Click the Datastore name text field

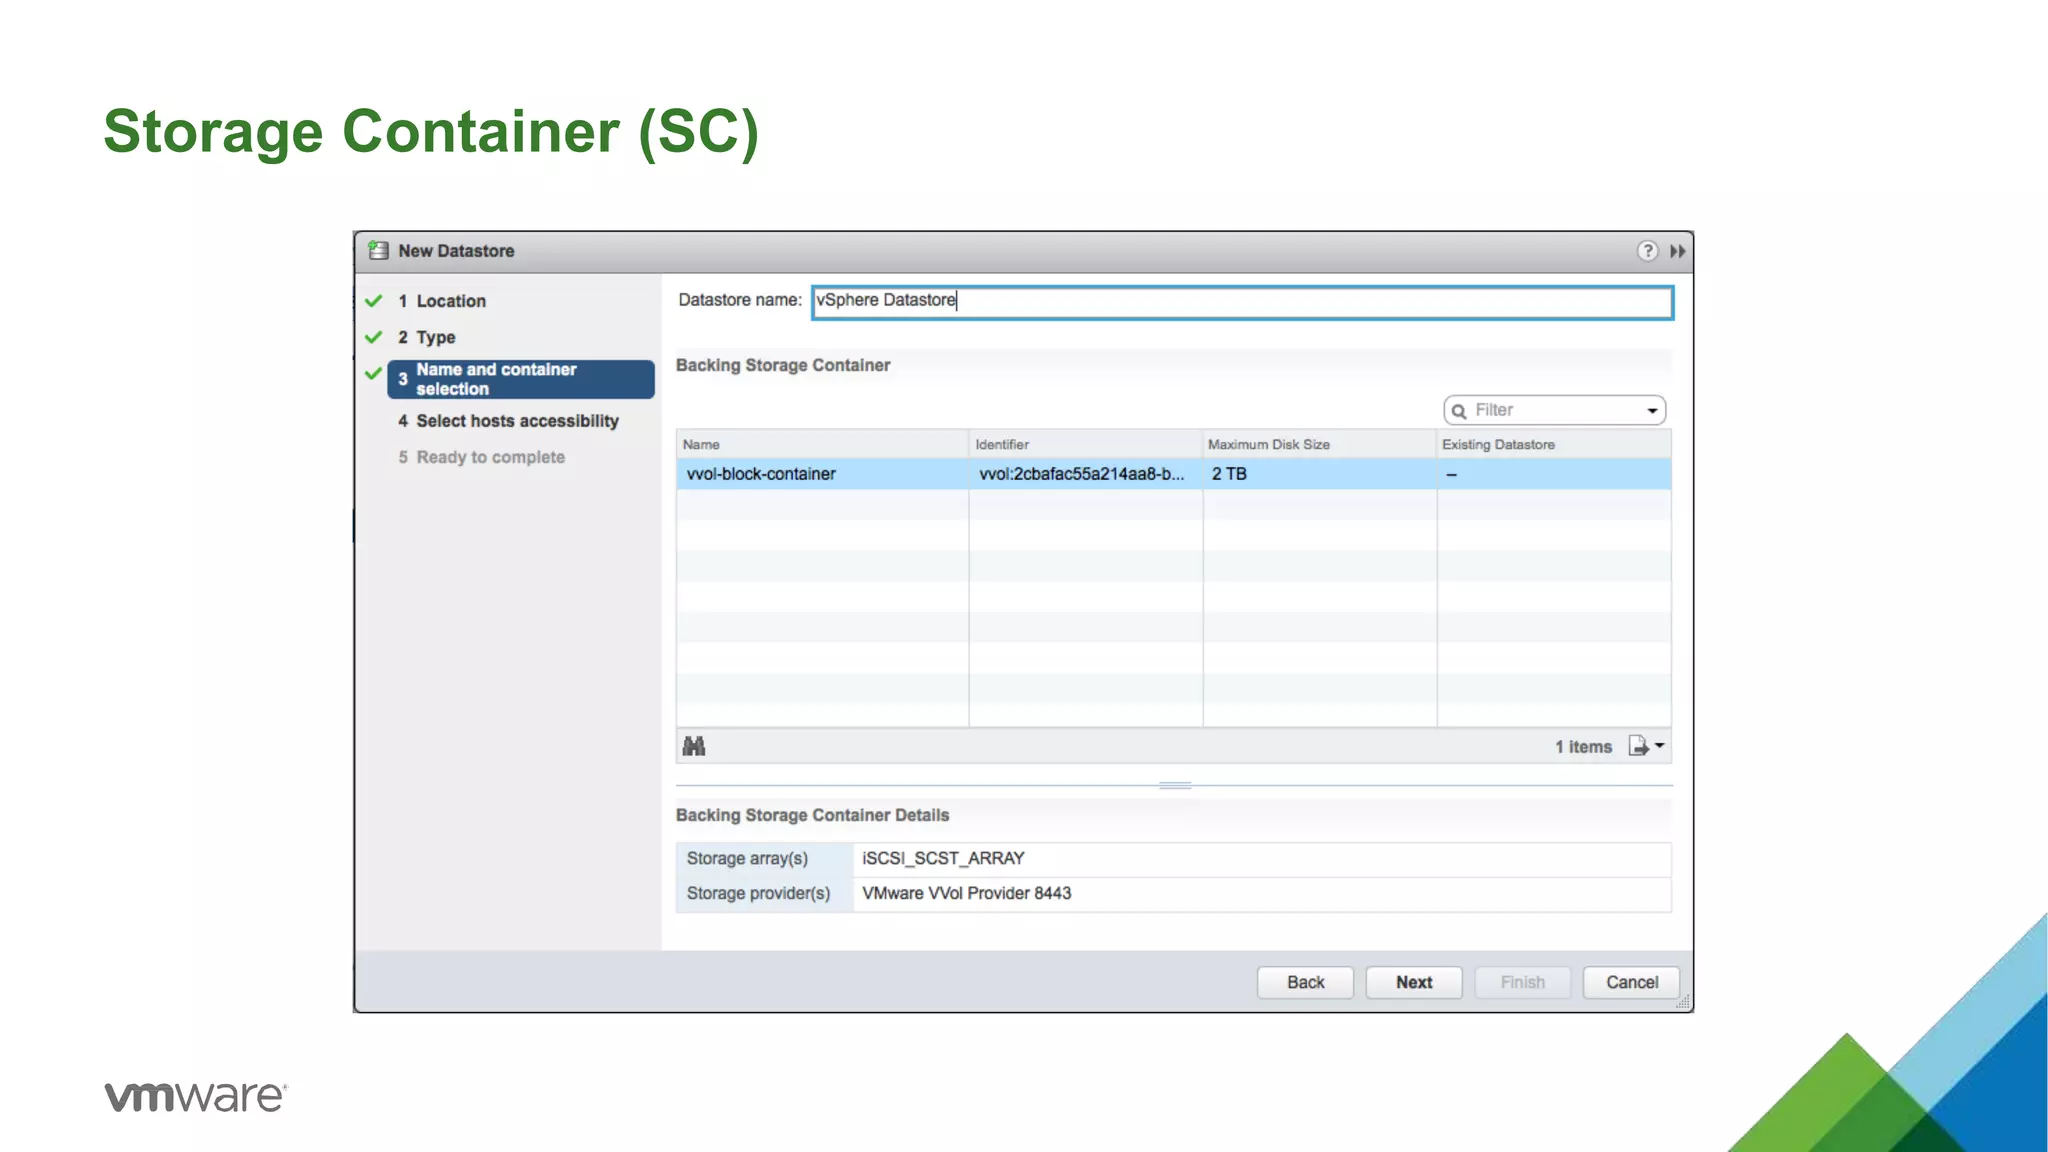[1240, 301]
